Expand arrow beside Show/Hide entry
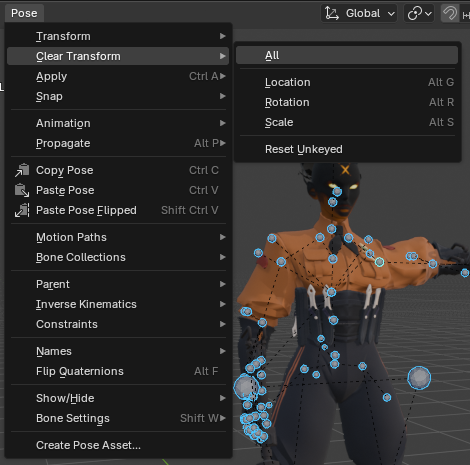Screen dimensions: 470x465 pos(223,398)
